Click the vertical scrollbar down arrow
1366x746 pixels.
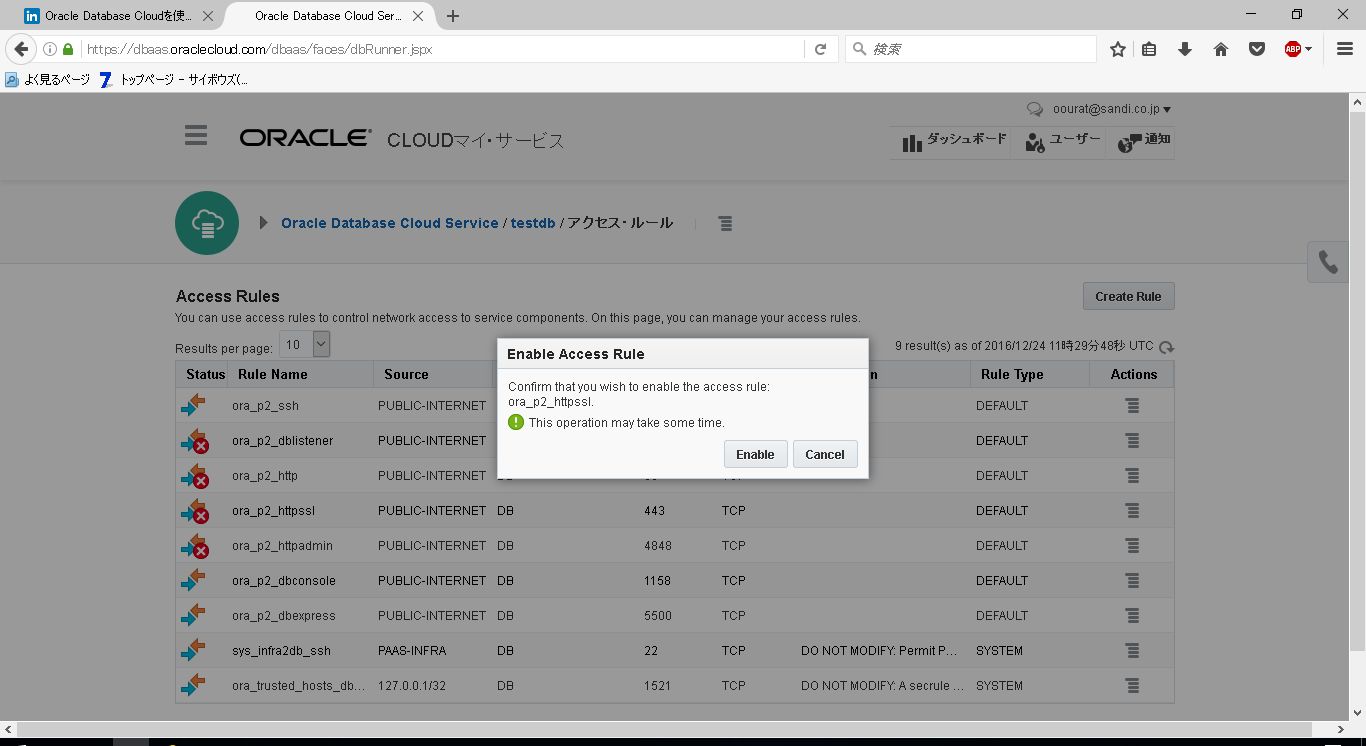coord(1358,713)
